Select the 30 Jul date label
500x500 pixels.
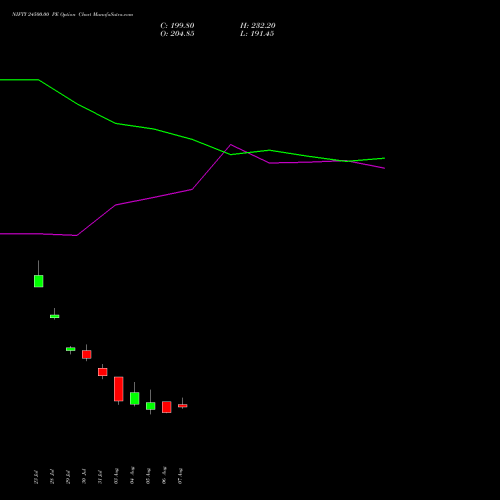[x=84, y=476]
